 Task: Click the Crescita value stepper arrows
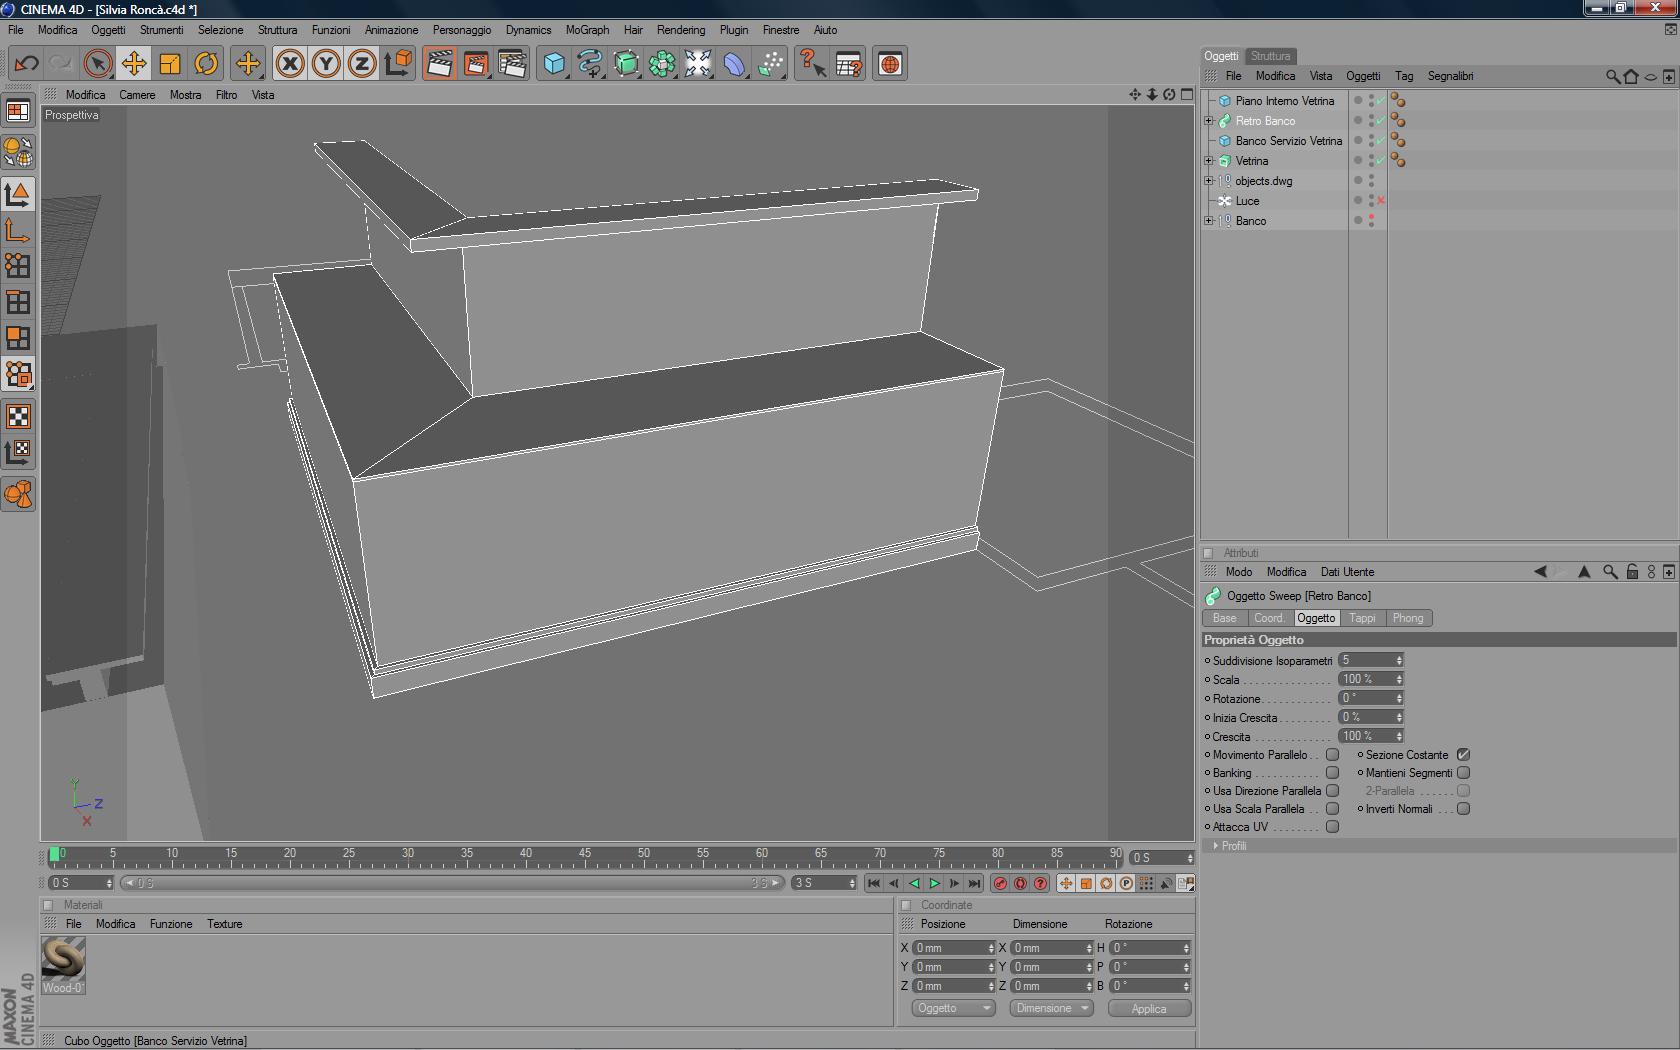pos(1399,737)
